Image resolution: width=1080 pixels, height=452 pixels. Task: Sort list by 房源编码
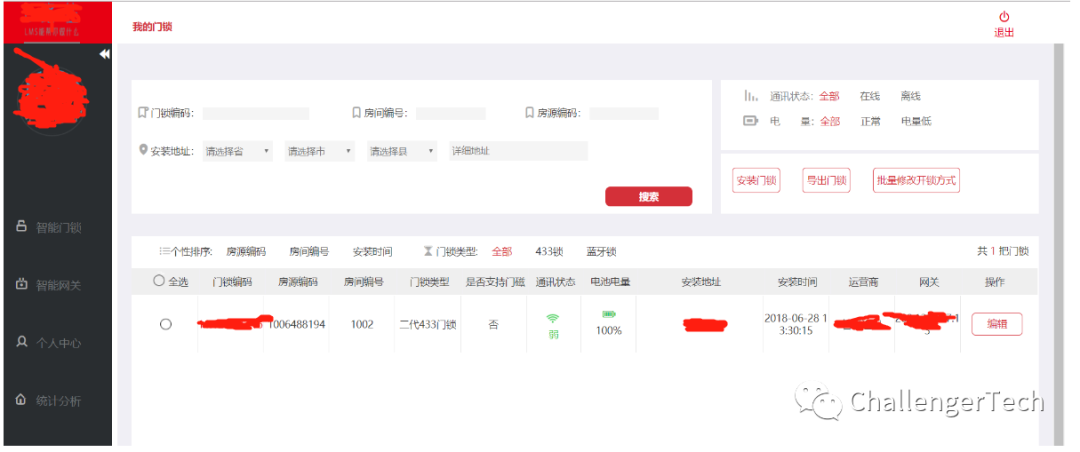[246, 251]
